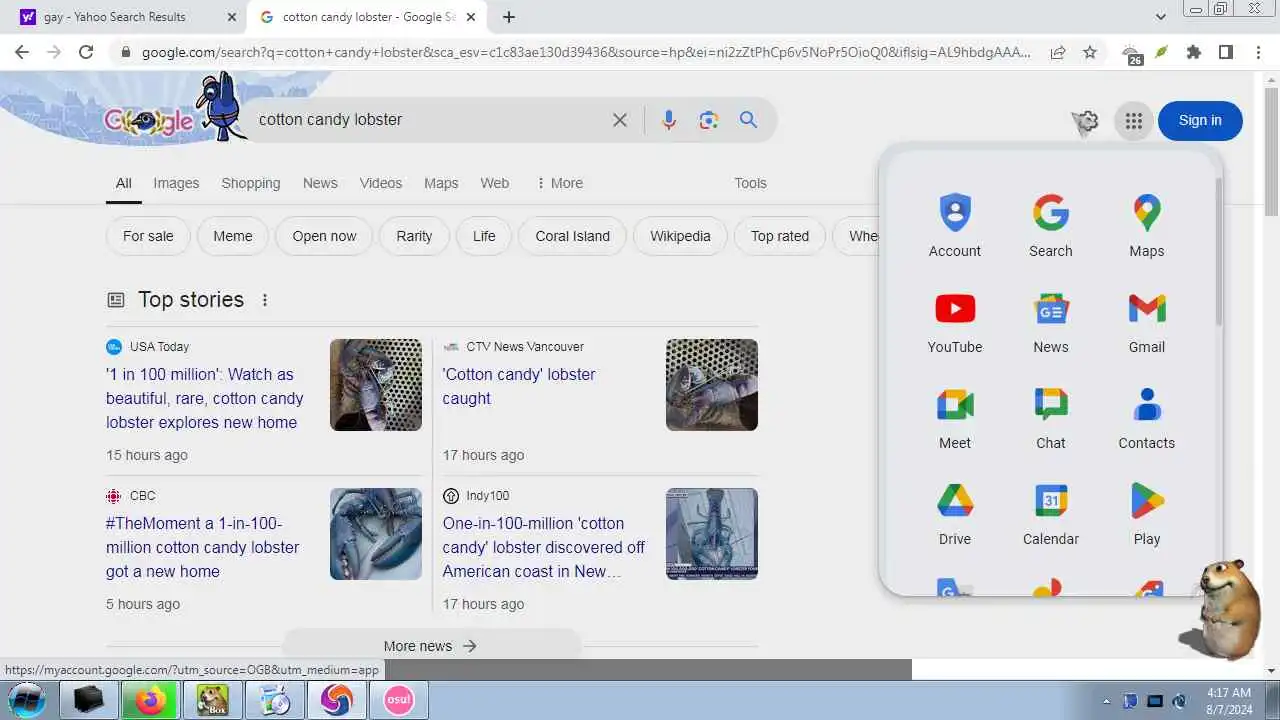Click the browser address bar URL
This screenshot has width=1280, height=720.
coord(585,52)
